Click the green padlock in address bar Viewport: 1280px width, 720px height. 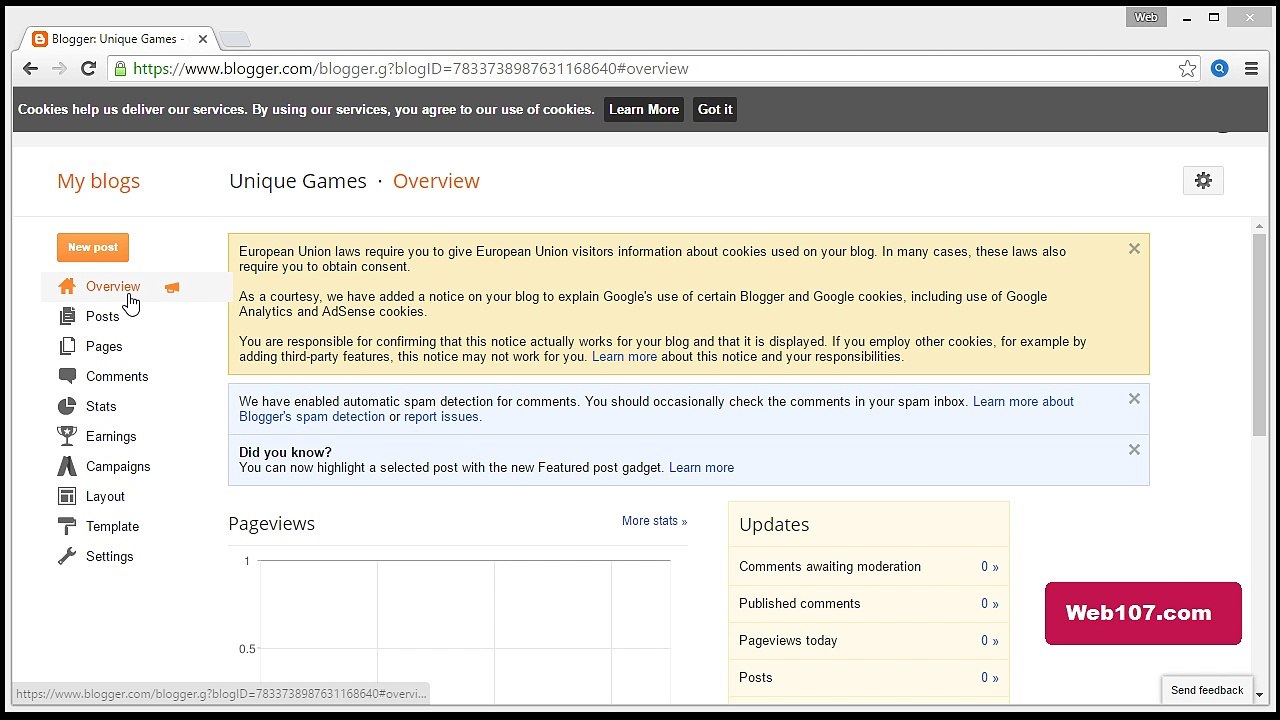coord(121,69)
